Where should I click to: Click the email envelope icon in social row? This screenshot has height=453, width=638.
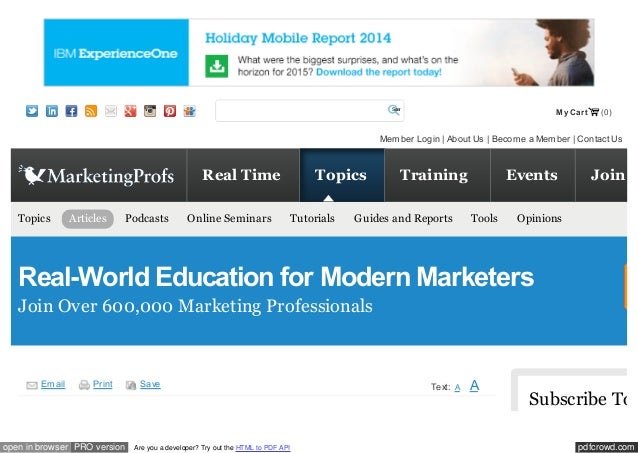click(x=111, y=111)
